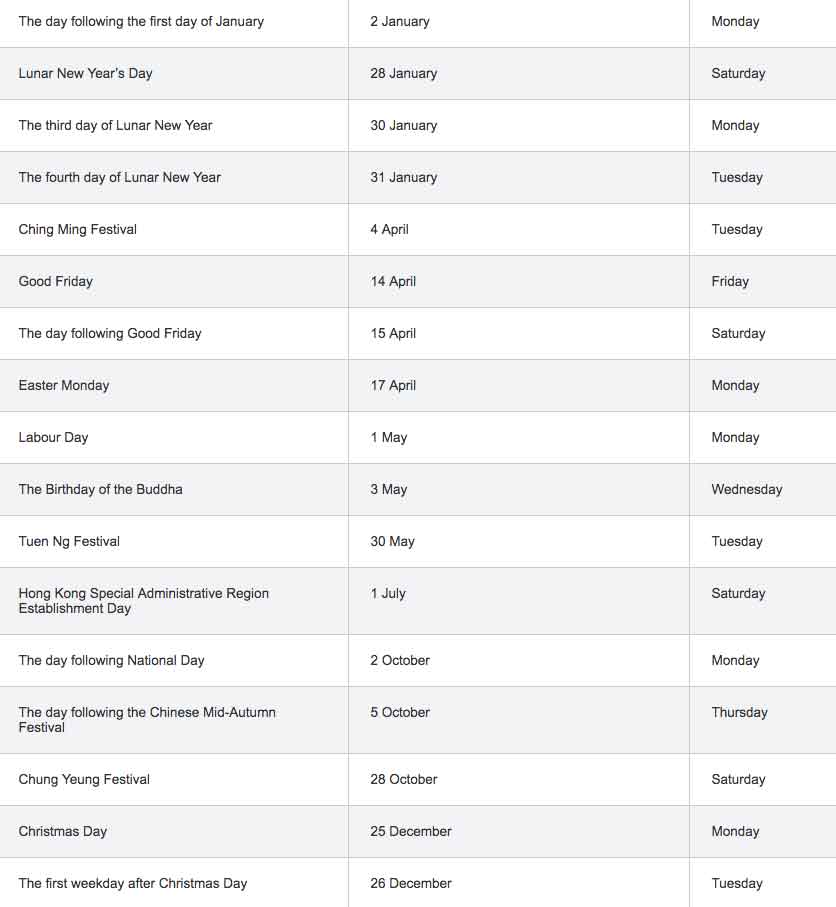The height and width of the screenshot is (907, 836).
Task: Select the Chung Yeung Festival name
Action: (x=84, y=779)
